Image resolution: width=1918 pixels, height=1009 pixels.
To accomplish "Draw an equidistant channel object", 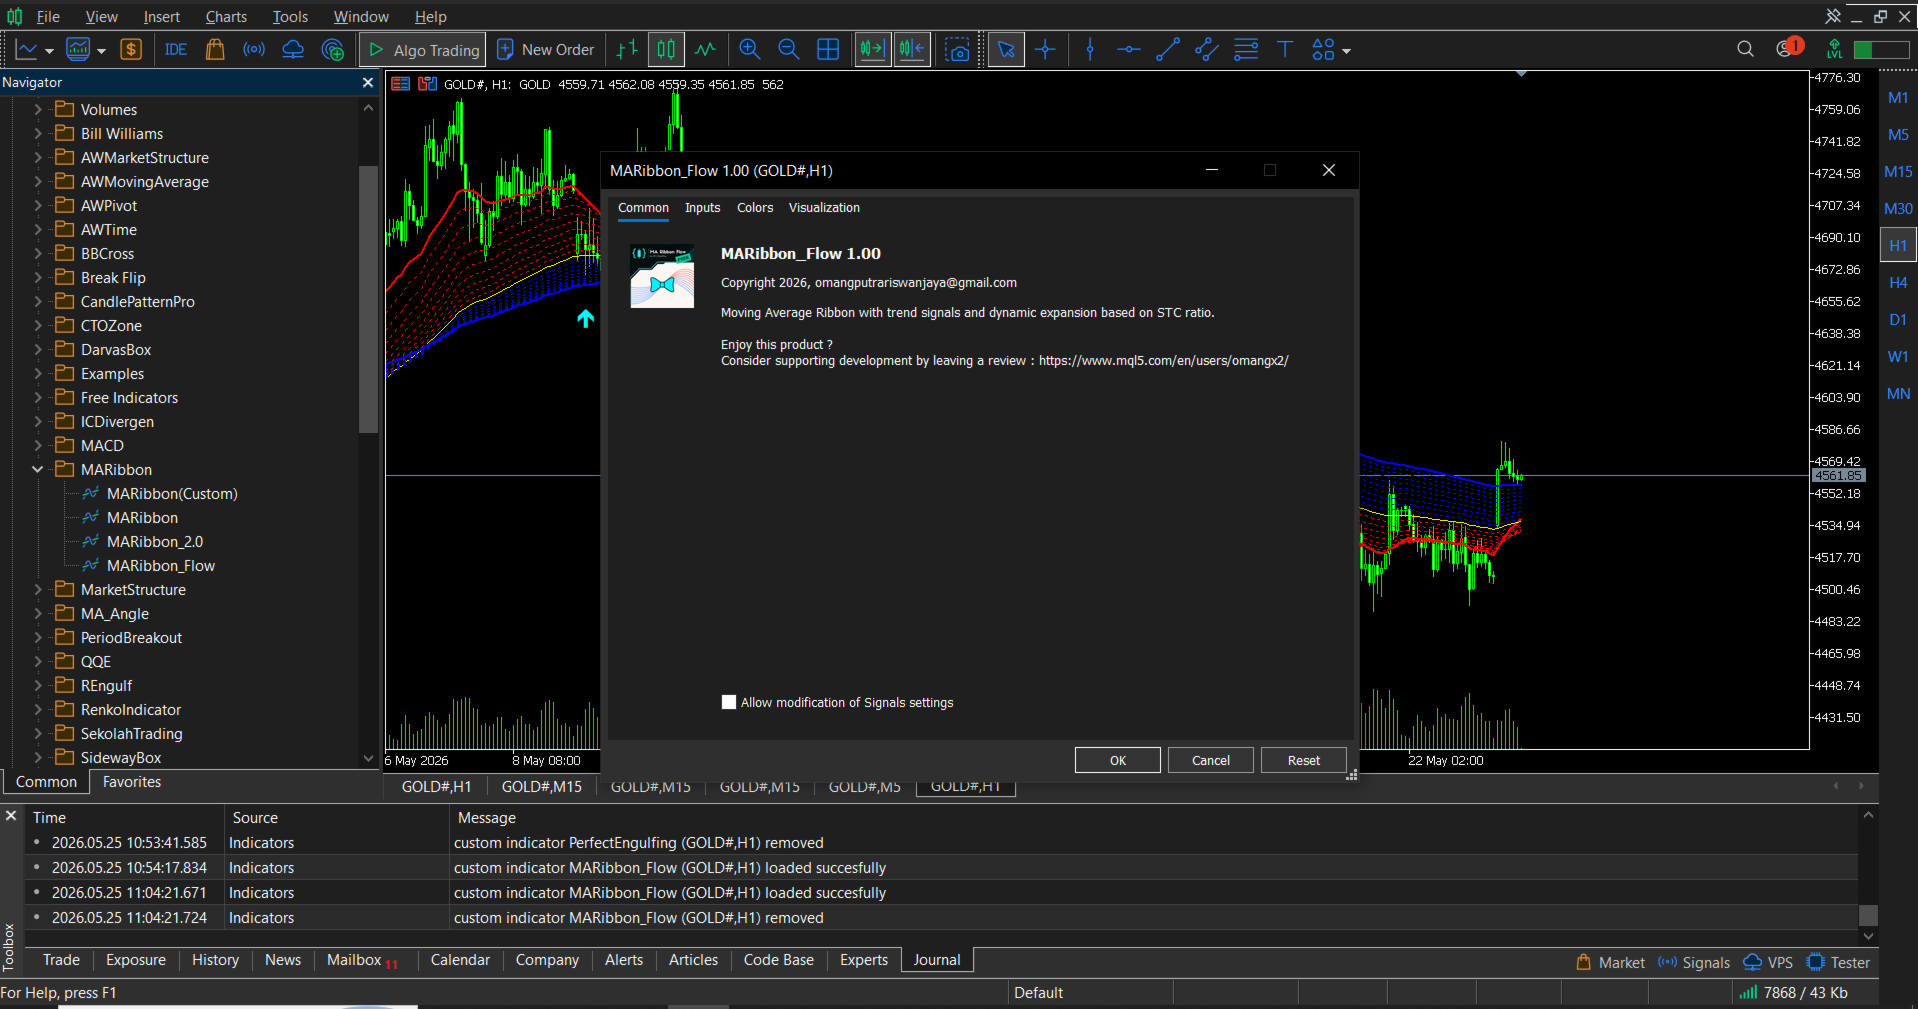I will pos(1207,50).
